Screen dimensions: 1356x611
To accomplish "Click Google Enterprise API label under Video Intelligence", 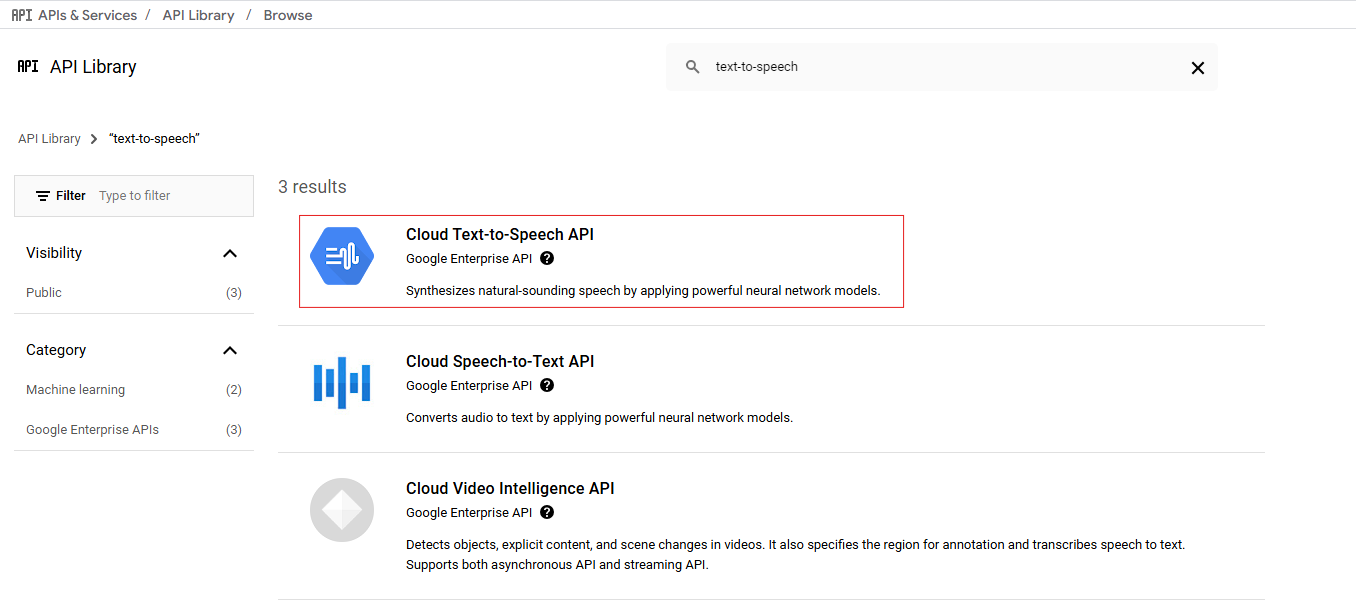I will pyautogui.click(x=469, y=513).
